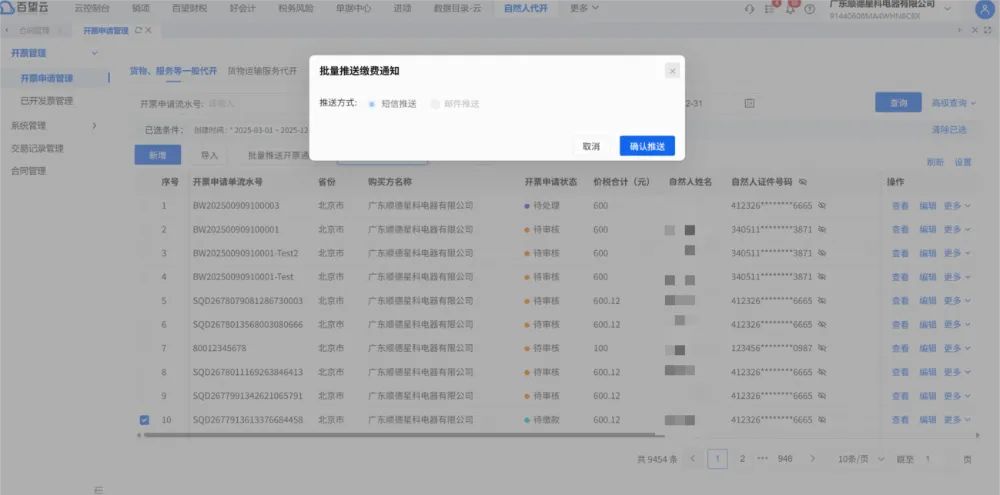Toggle fullscreen icon in tab bar
The image size is (1000, 495).
987,30
